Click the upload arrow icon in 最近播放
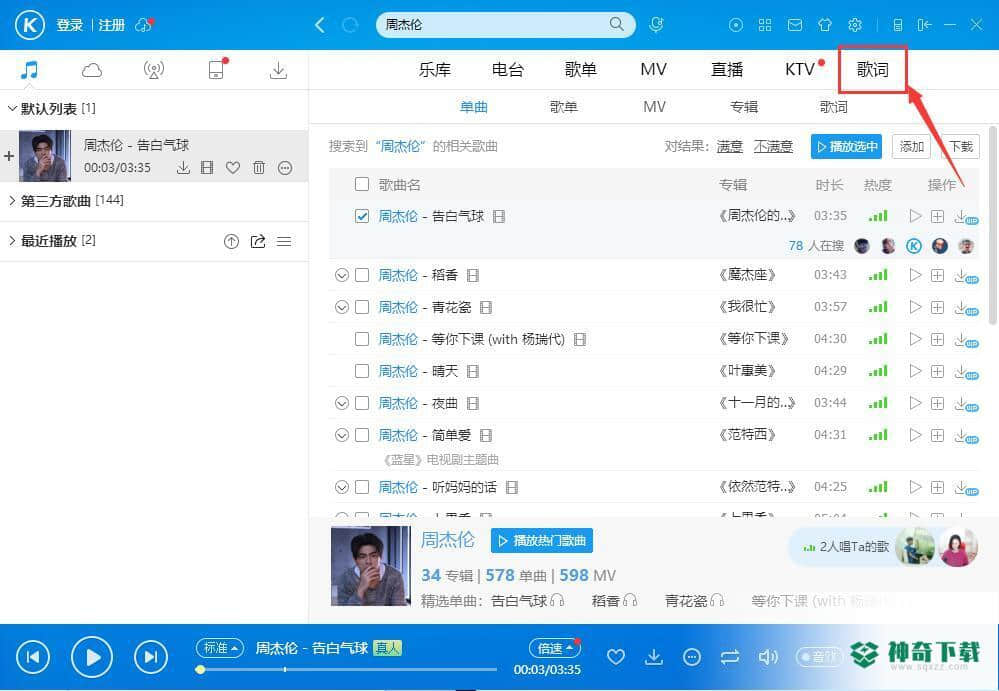 tap(231, 241)
